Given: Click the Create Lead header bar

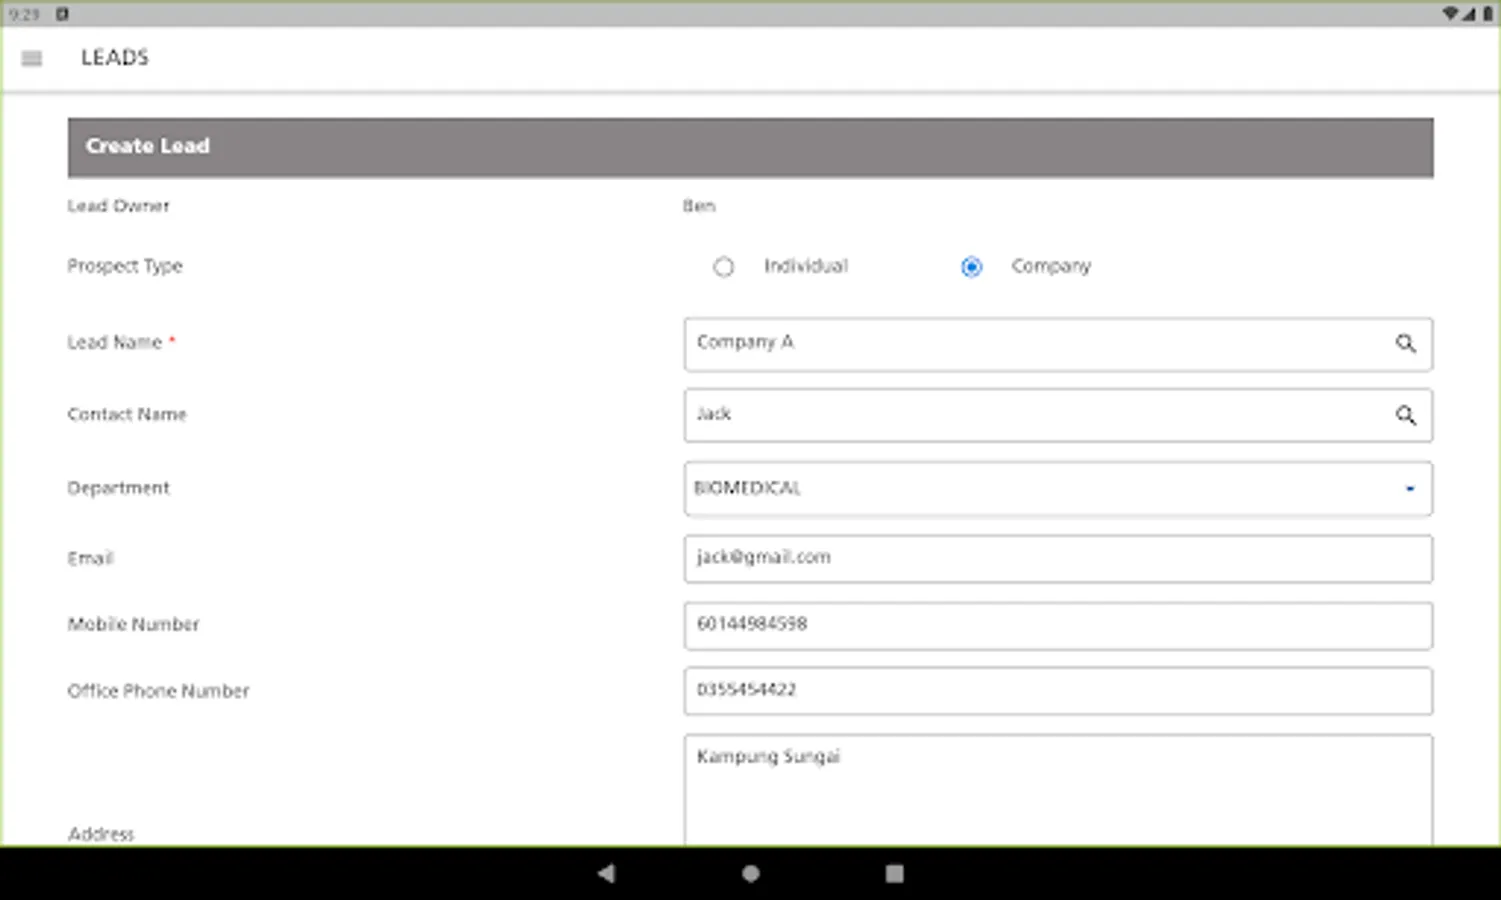Looking at the screenshot, I should click(x=750, y=146).
